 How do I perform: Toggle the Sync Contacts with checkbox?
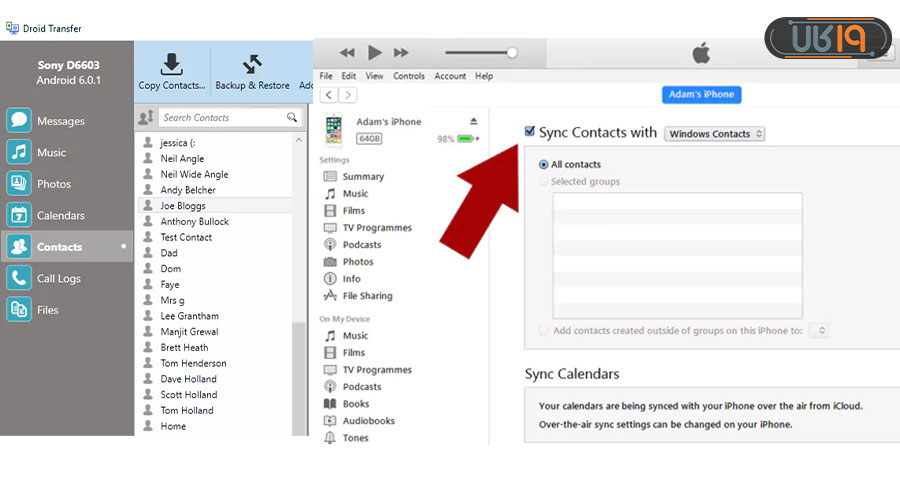[529, 132]
